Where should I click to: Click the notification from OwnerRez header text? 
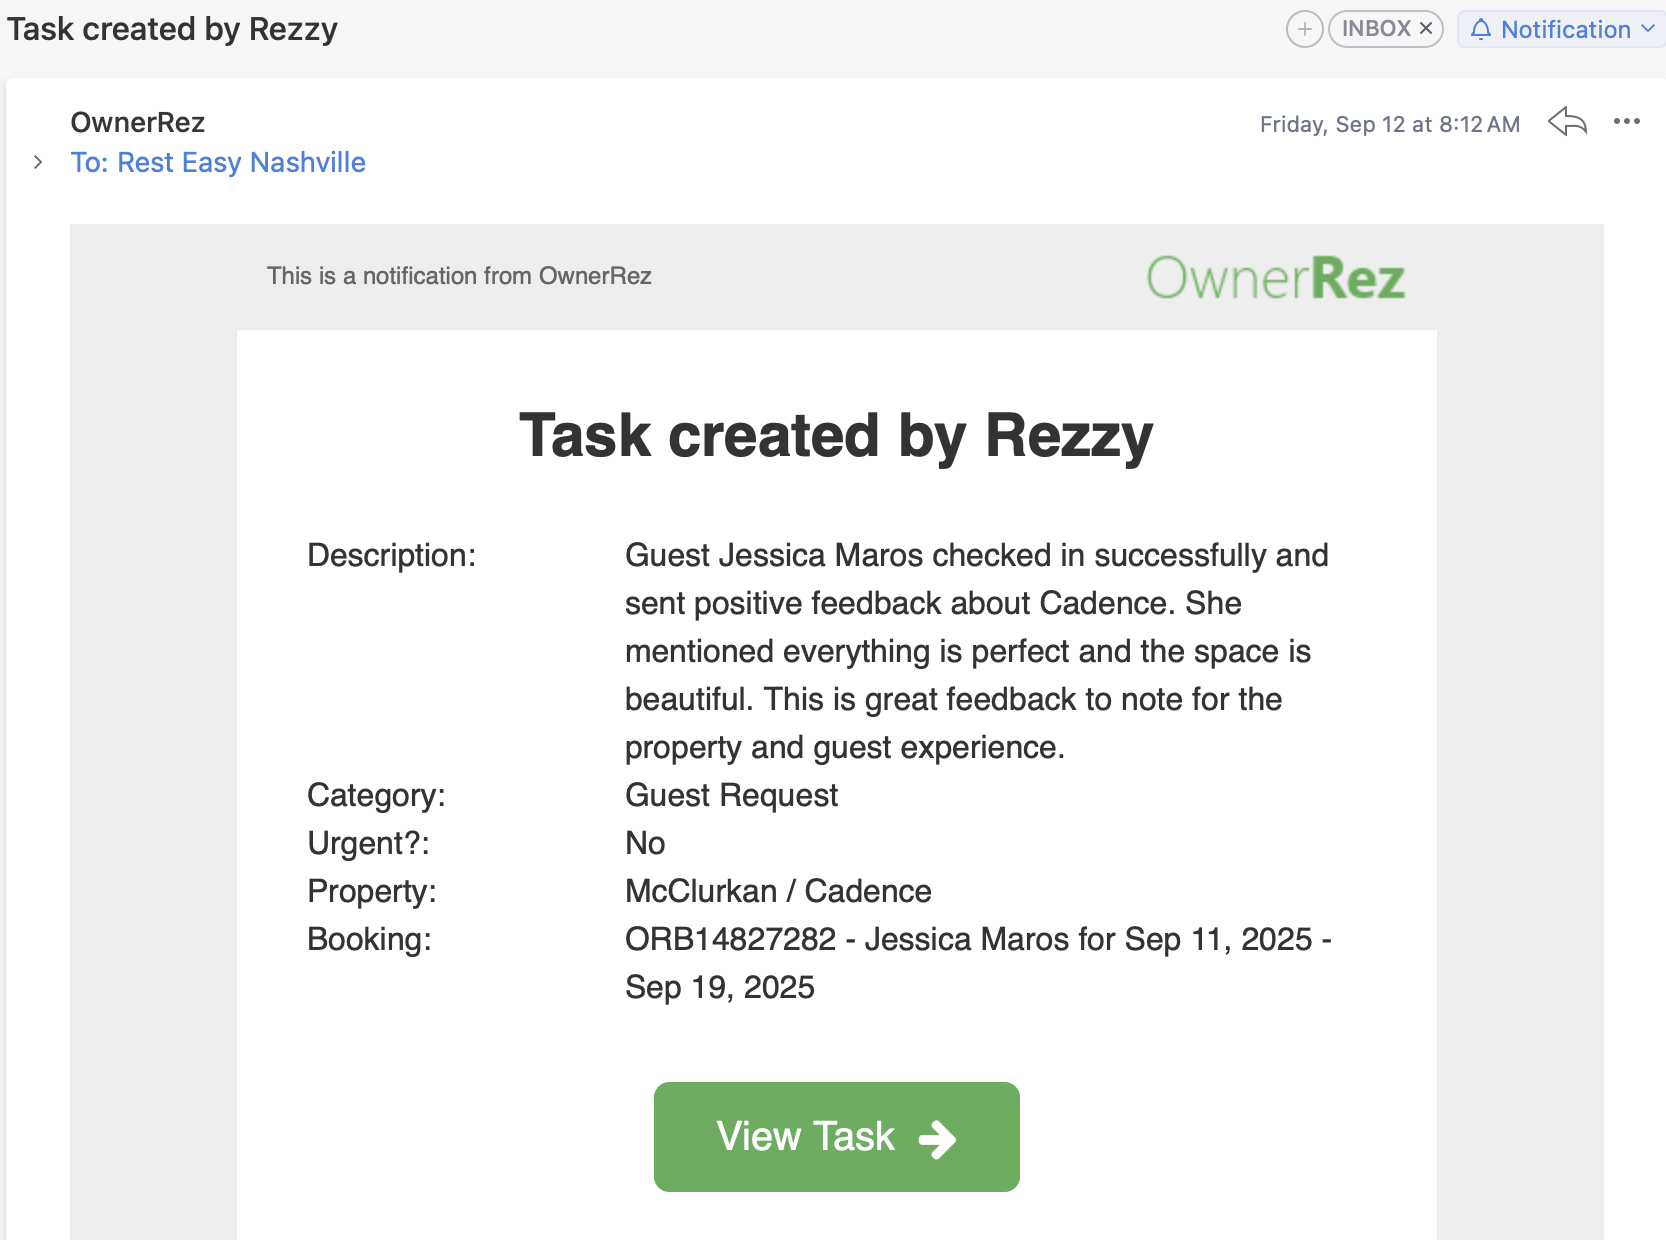(459, 276)
